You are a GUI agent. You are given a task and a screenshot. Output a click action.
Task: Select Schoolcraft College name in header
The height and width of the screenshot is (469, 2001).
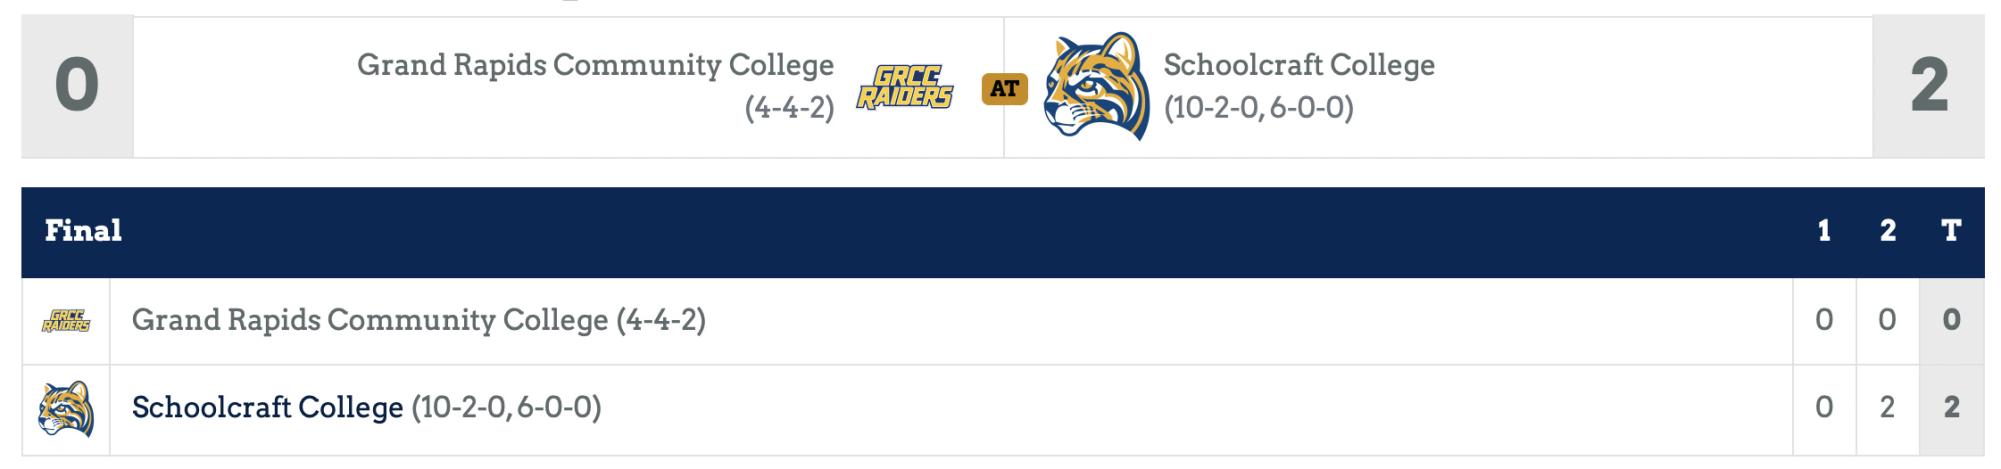[1299, 65]
